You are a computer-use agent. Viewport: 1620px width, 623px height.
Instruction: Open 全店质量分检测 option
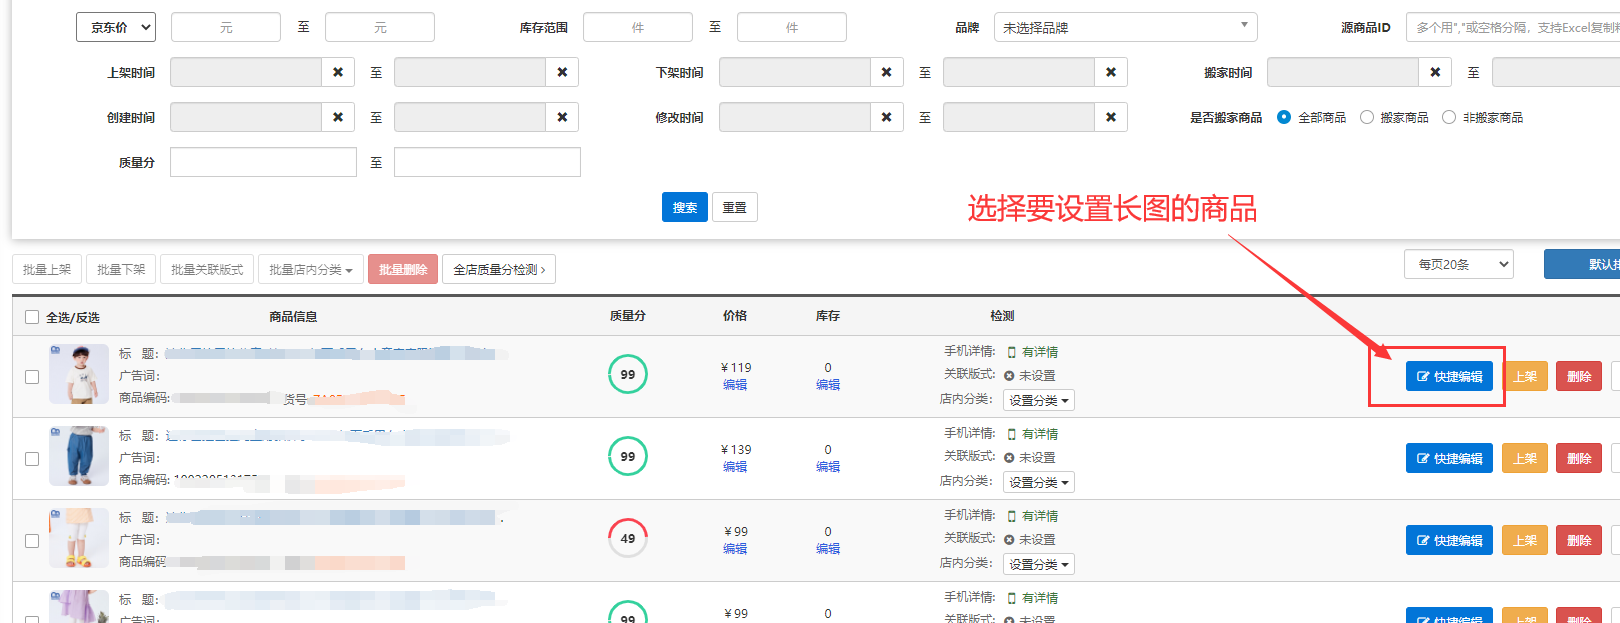tap(499, 269)
